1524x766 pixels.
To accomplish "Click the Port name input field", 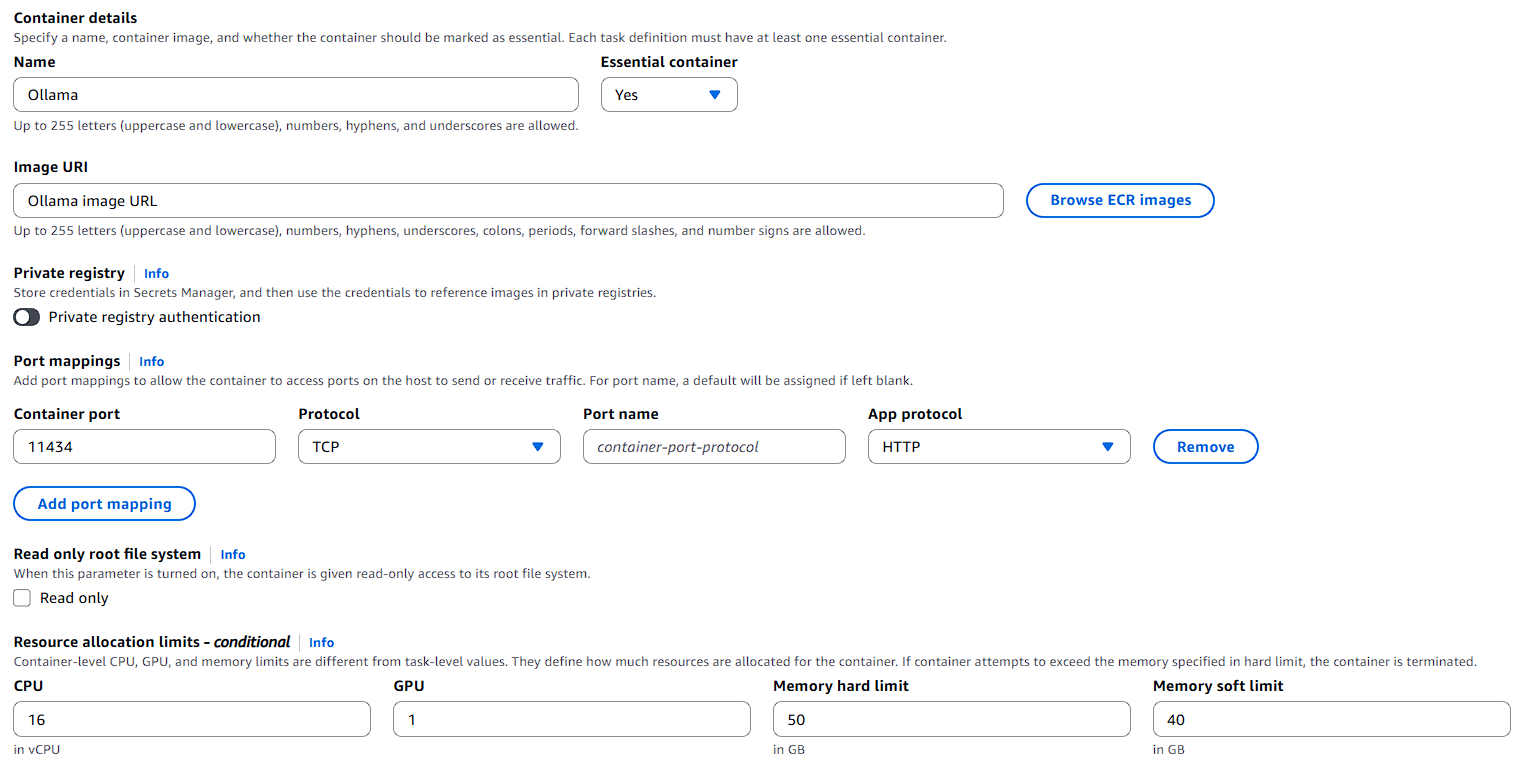I will pyautogui.click(x=714, y=447).
